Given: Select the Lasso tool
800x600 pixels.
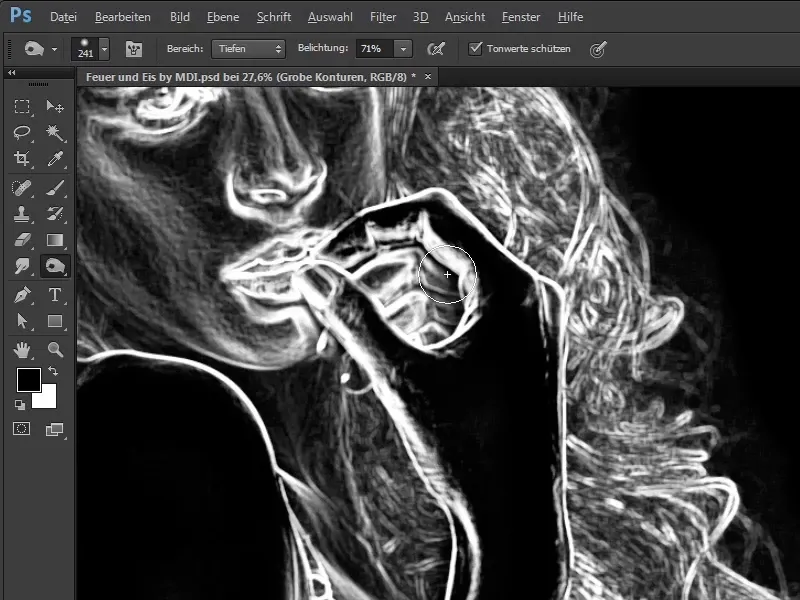Looking at the screenshot, I should pyautogui.click(x=21, y=133).
